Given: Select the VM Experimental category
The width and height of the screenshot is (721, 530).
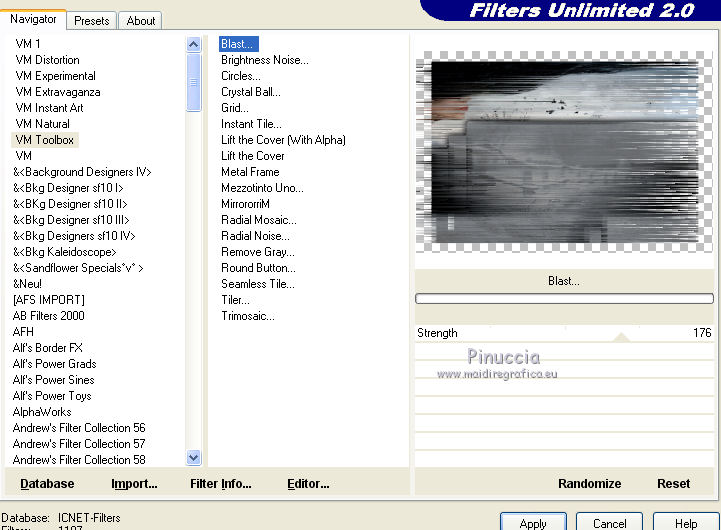Looking at the screenshot, I should [x=55, y=76].
